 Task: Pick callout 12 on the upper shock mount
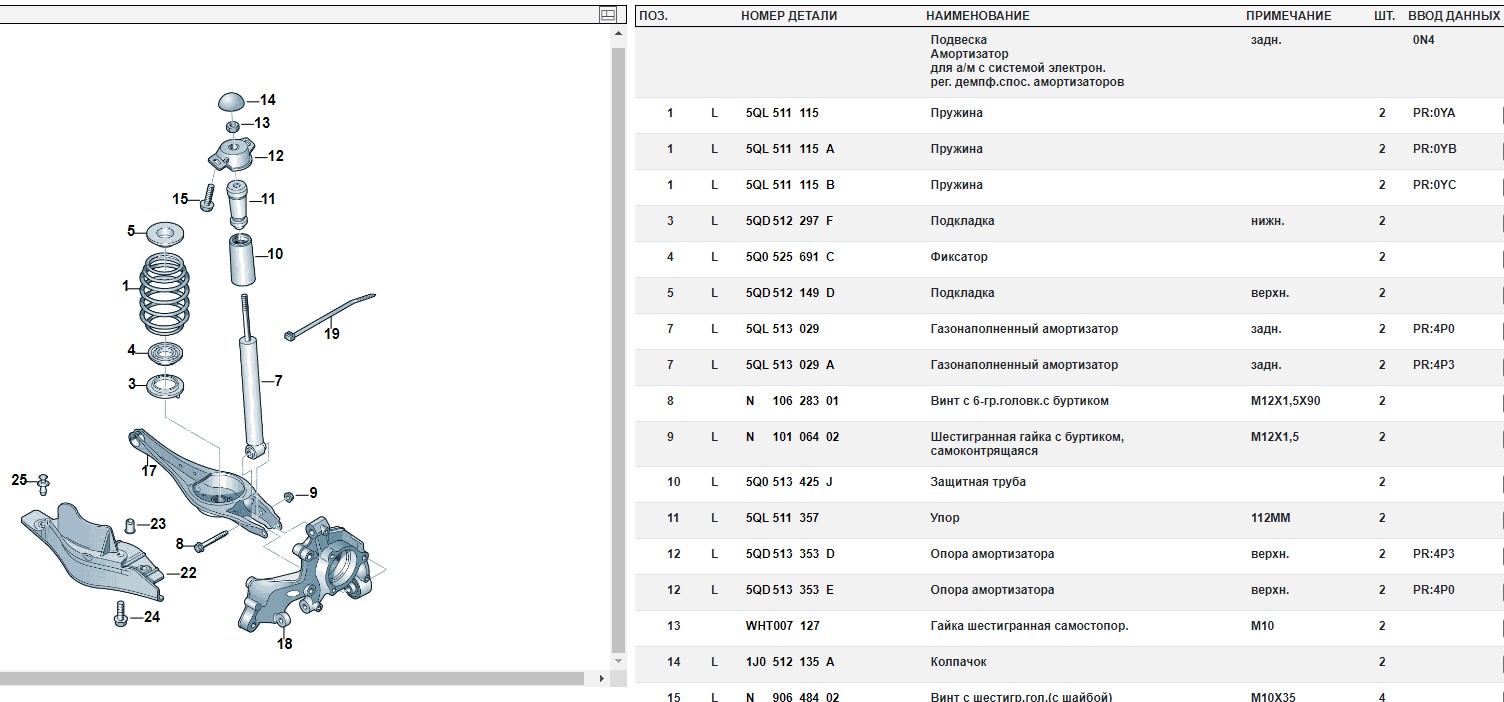click(x=275, y=156)
